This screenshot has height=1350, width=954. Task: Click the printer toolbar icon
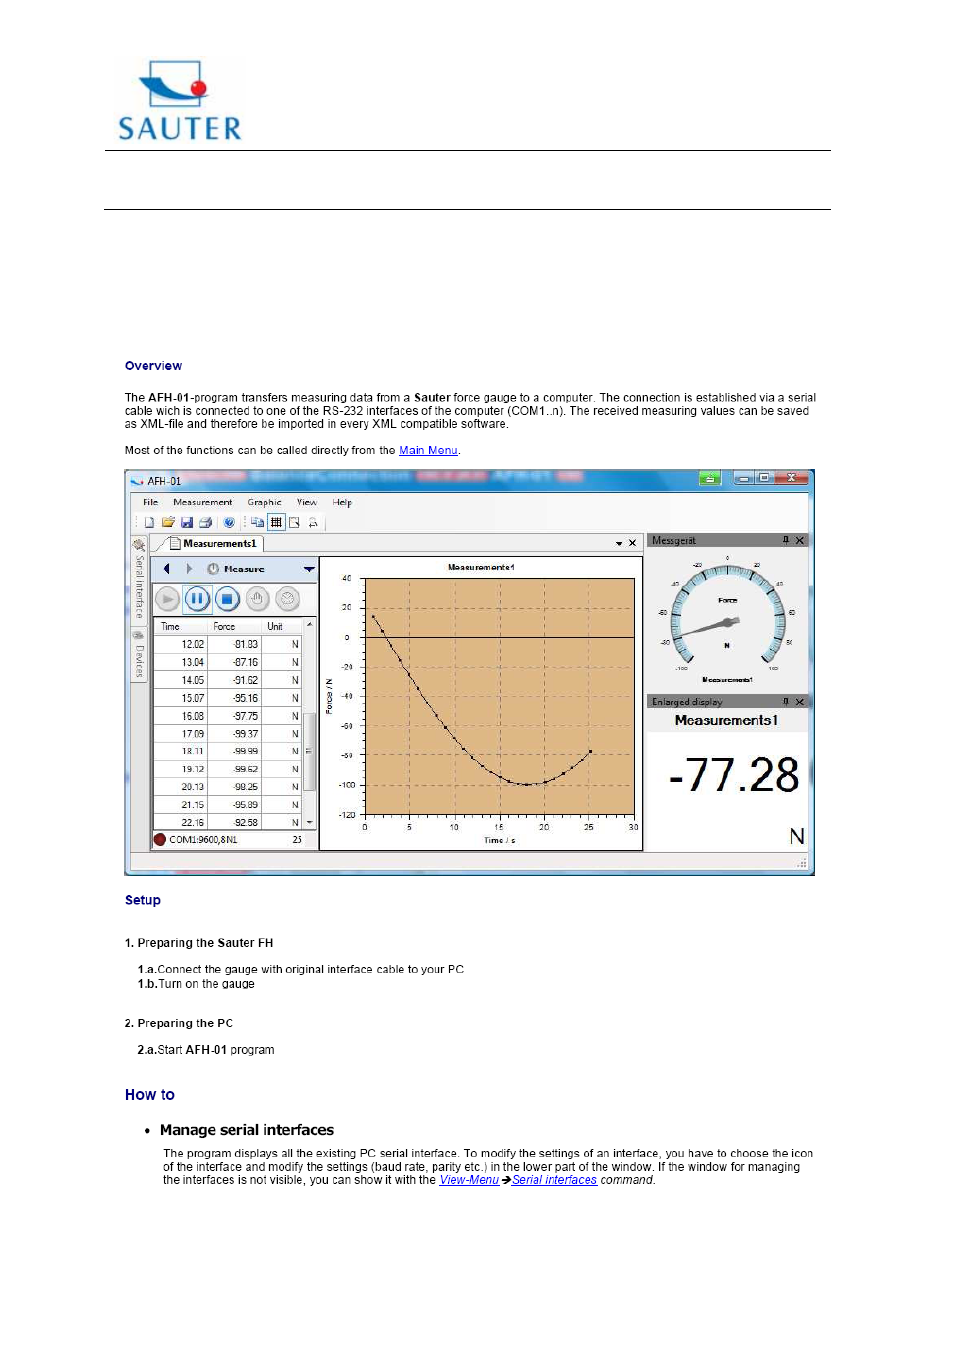(x=205, y=522)
